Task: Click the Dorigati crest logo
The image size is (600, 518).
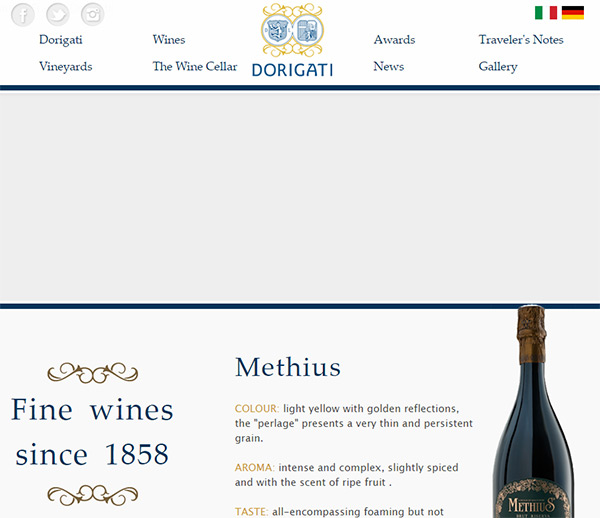Action: pyautogui.click(x=292, y=30)
